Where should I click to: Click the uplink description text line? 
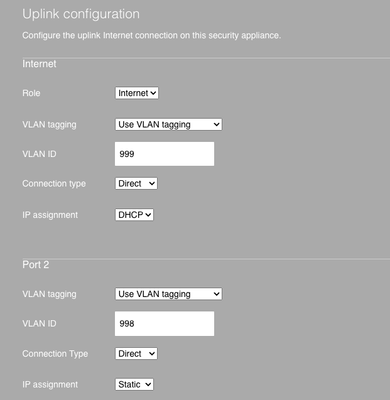(152, 35)
